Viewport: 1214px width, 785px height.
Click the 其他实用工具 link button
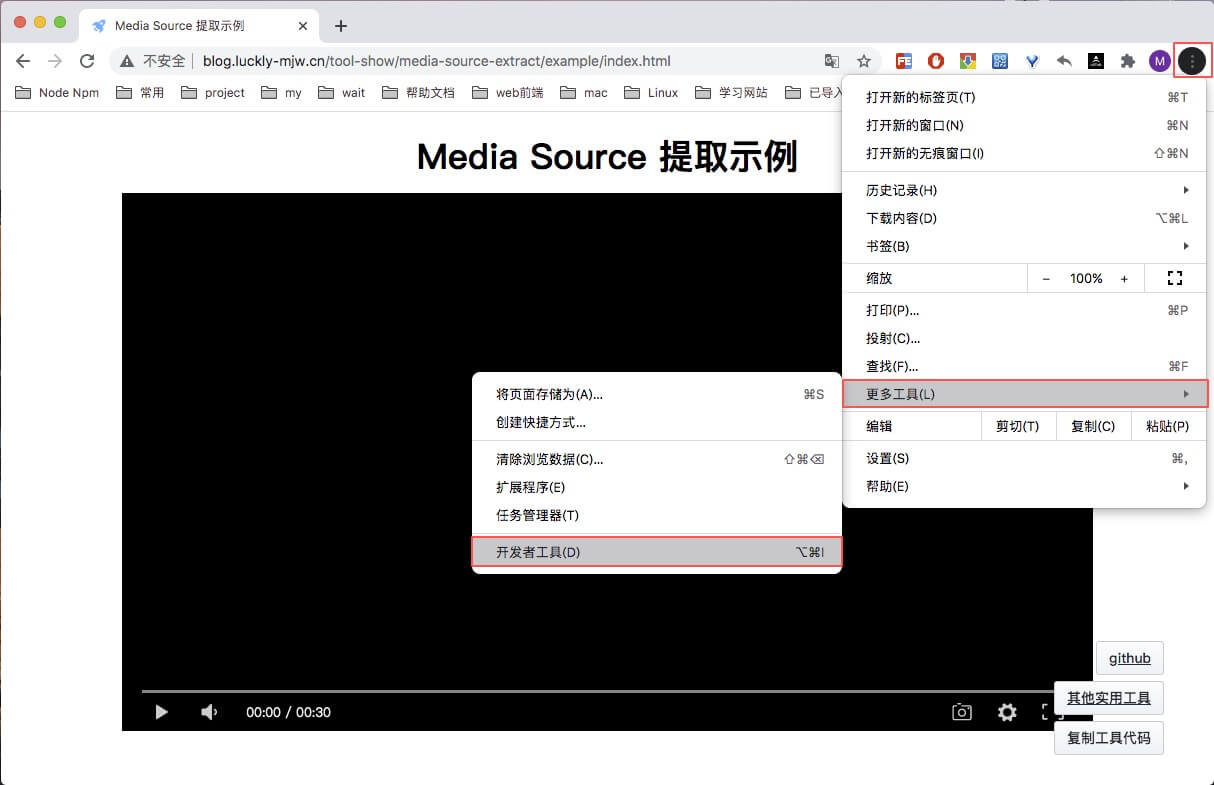[x=1109, y=698]
